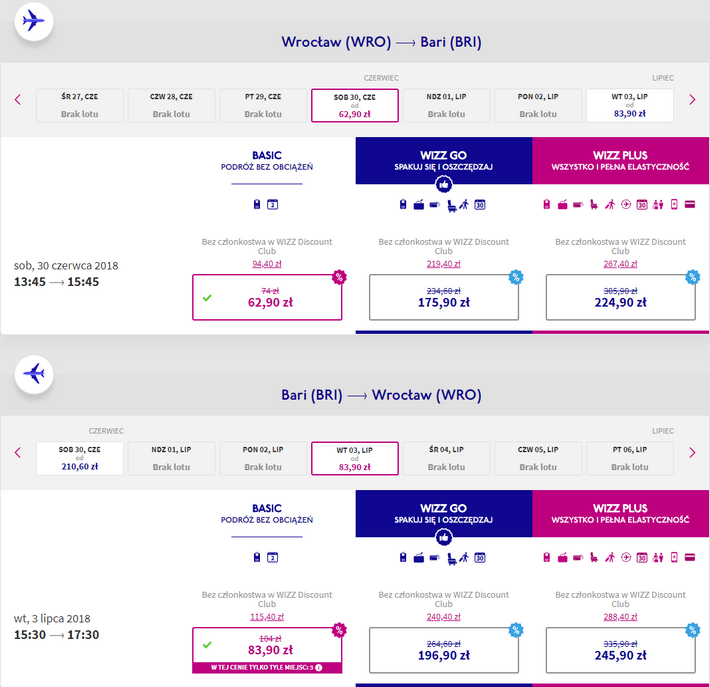Click outbound time 13:45 → 15:45
Viewport: 710px width, 687px height.
click(x=56, y=282)
